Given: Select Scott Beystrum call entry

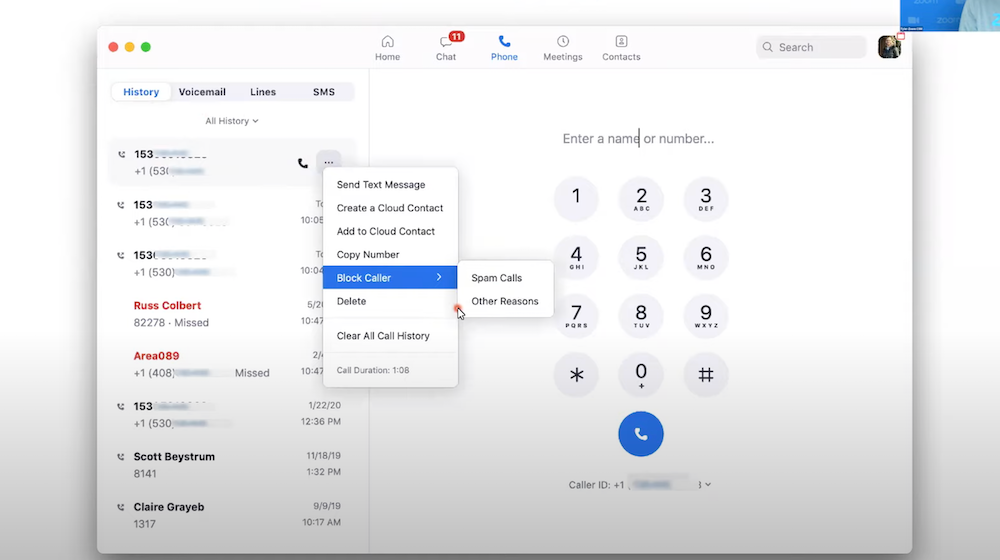Looking at the screenshot, I should [232, 465].
